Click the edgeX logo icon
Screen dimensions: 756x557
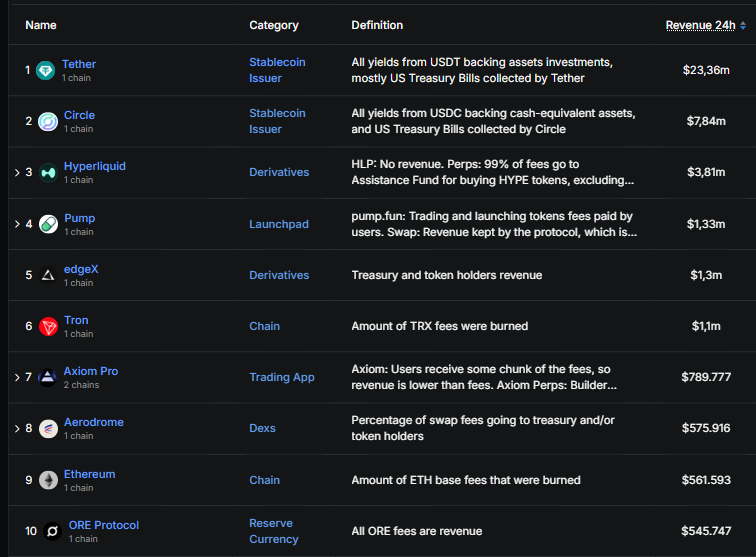(x=48, y=275)
